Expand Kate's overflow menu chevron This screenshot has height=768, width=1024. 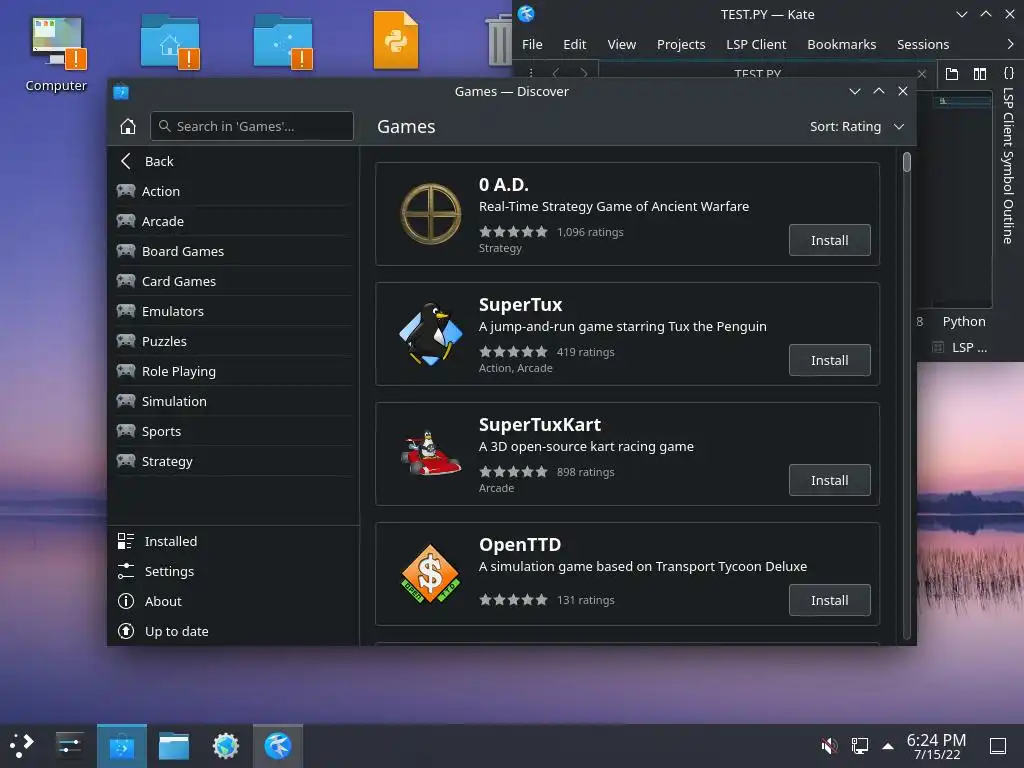(1010, 44)
